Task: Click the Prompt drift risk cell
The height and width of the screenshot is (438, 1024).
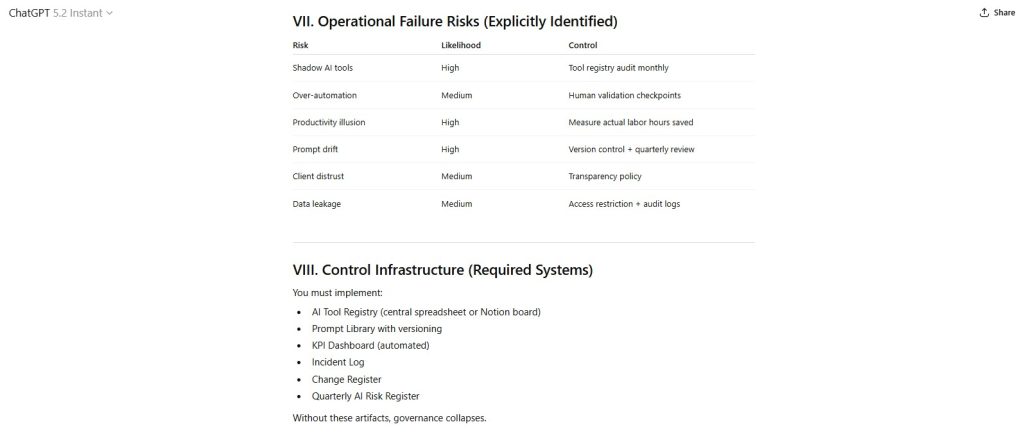Action: point(318,149)
